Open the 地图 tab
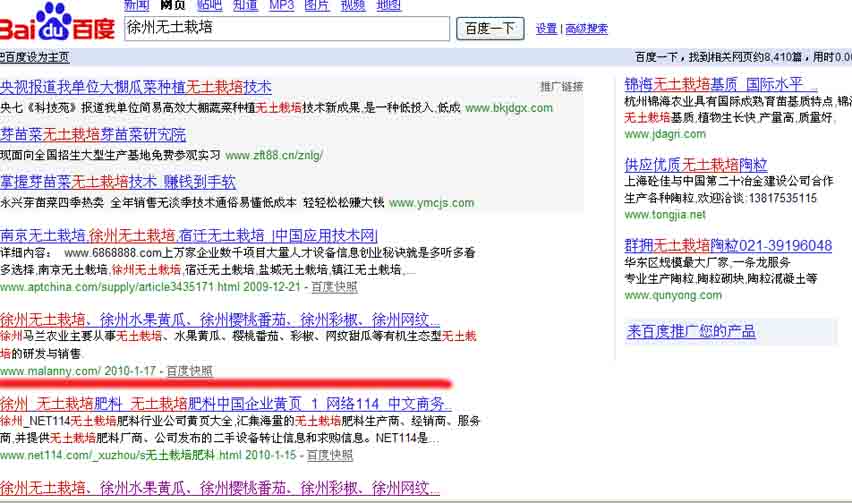The width and height of the screenshot is (852, 503). click(389, 5)
